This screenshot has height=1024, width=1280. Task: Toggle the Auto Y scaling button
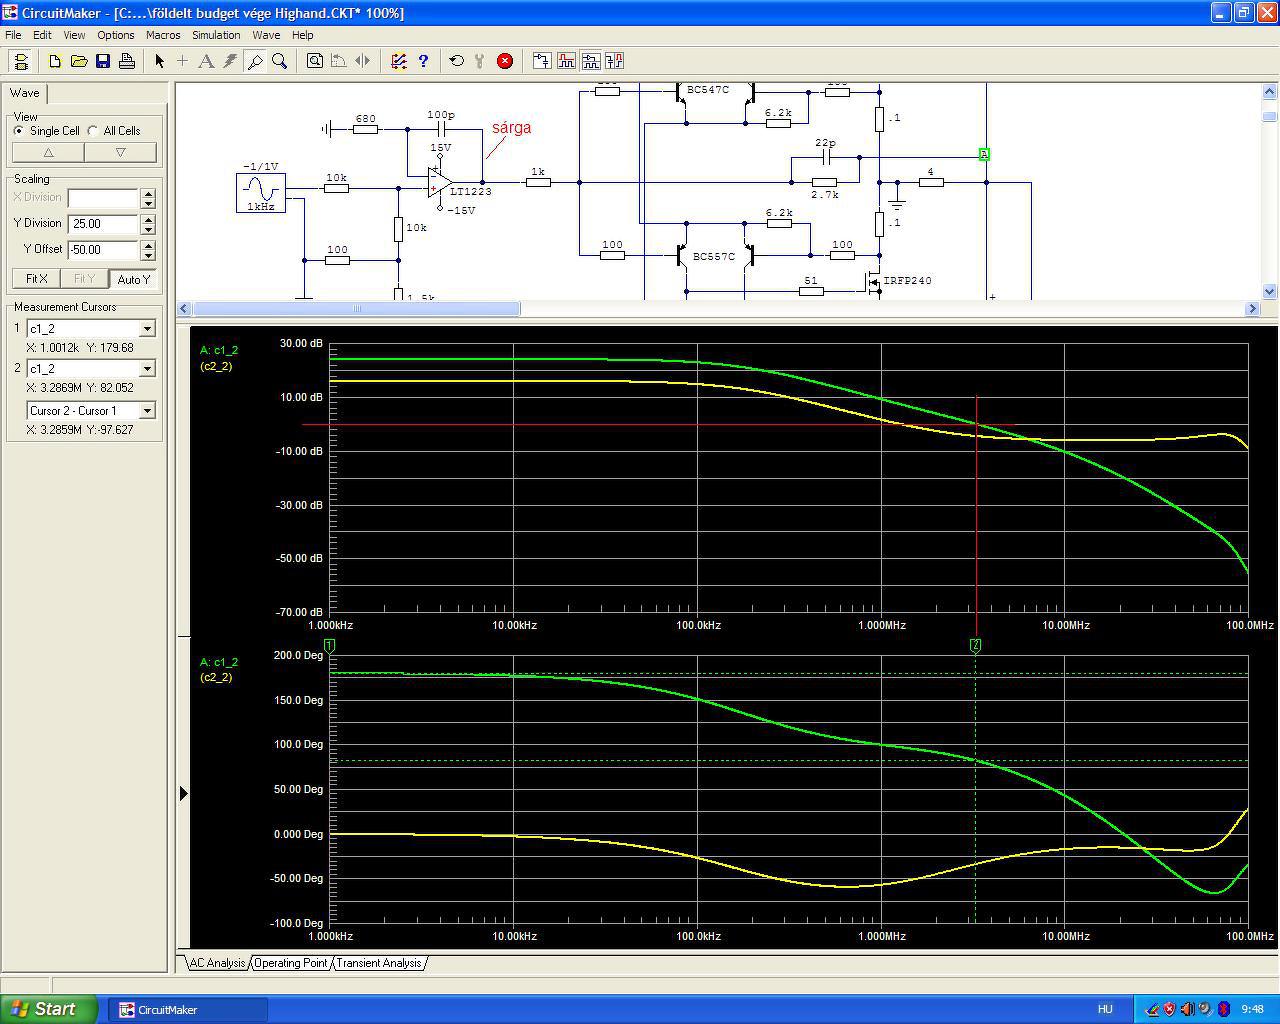(133, 279)
